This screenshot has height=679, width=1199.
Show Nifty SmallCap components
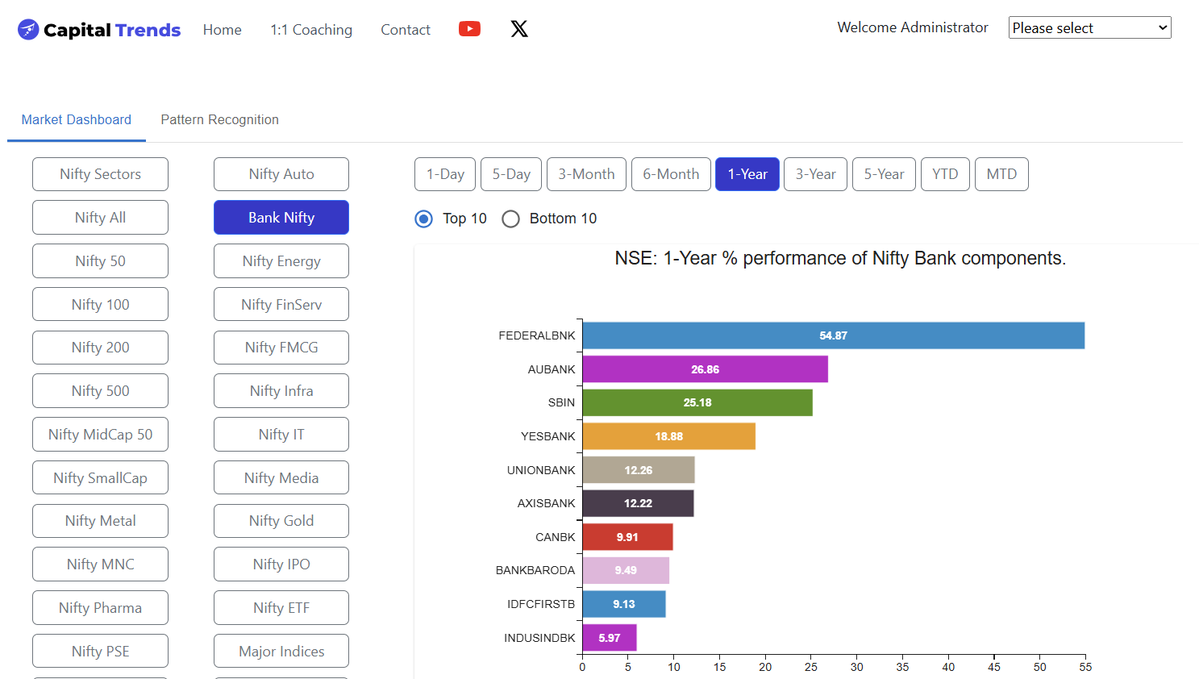100,478
